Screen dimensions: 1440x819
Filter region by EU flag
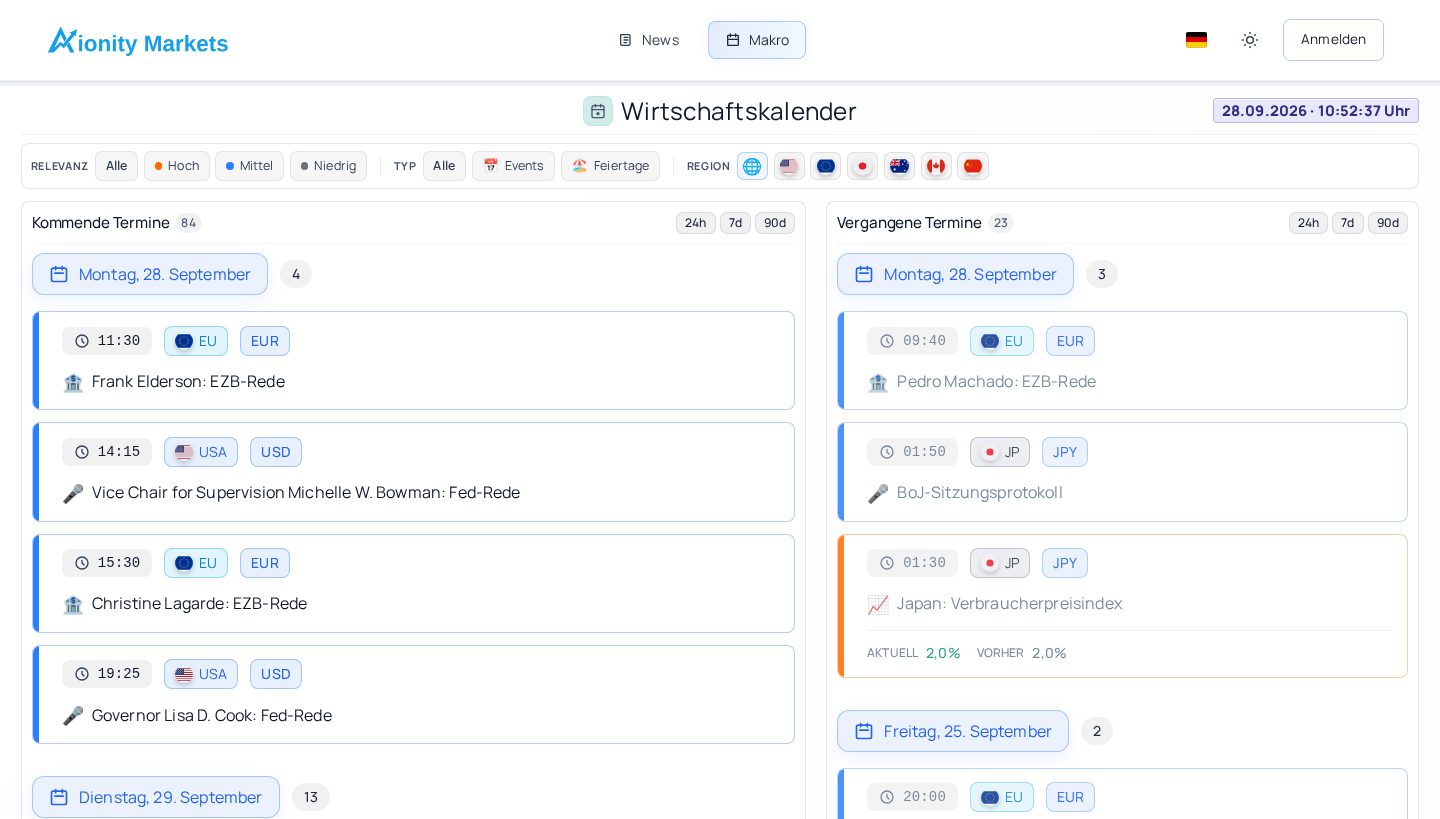click(826, 166)
